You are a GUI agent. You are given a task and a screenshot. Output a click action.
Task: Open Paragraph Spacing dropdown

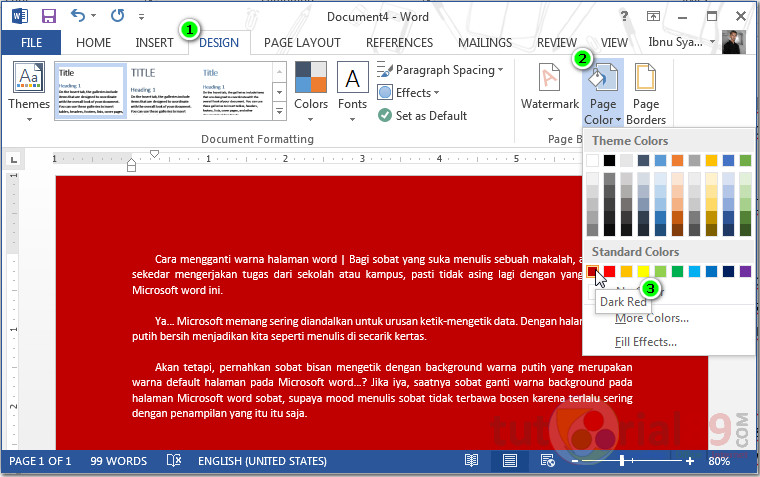(441, 70)
